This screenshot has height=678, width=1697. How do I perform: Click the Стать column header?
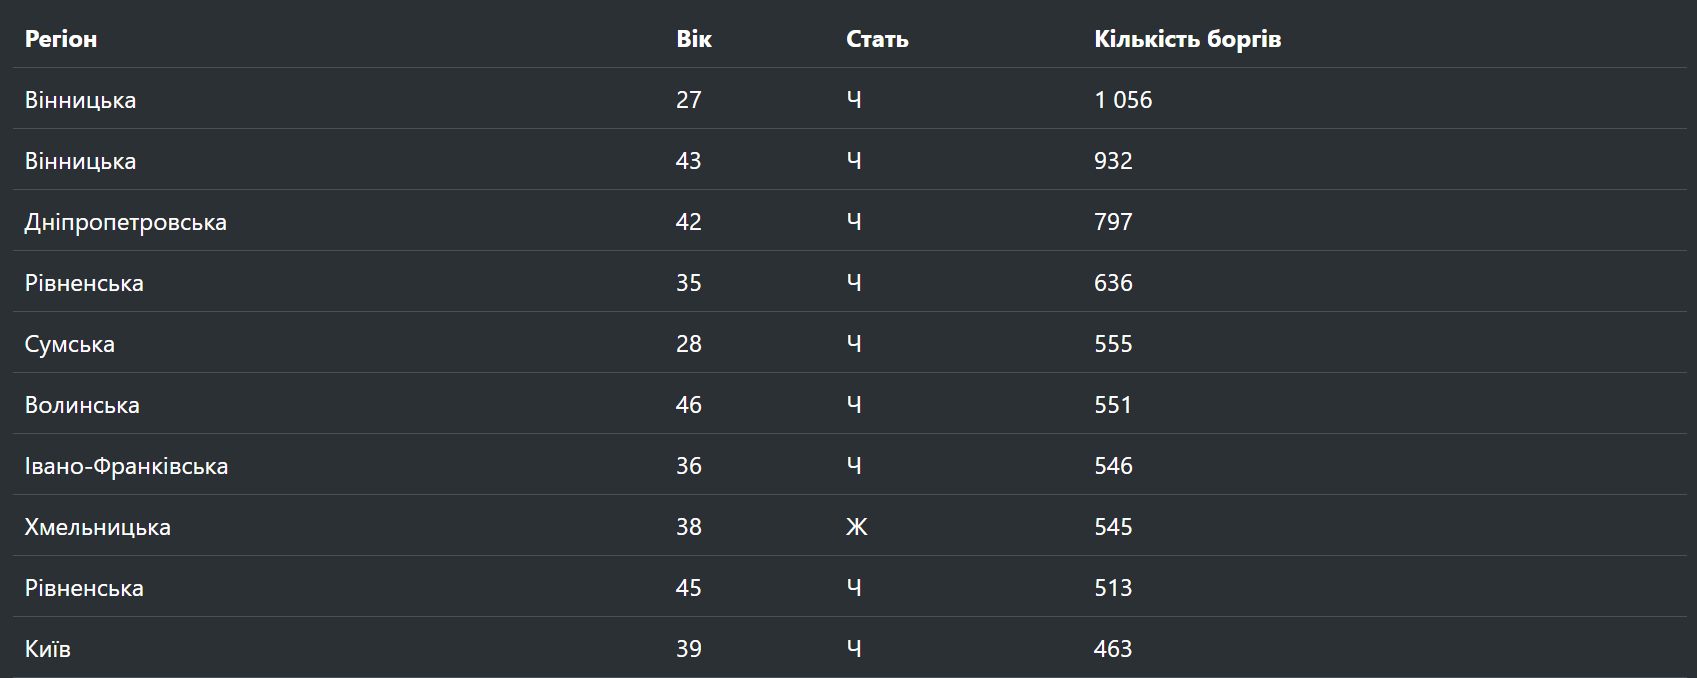click(x=877, y=39)
